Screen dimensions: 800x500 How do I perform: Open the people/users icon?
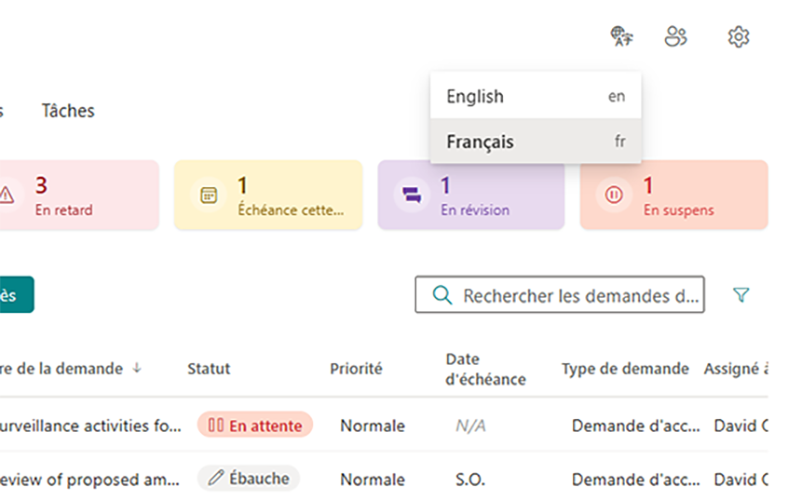(676, 36)
